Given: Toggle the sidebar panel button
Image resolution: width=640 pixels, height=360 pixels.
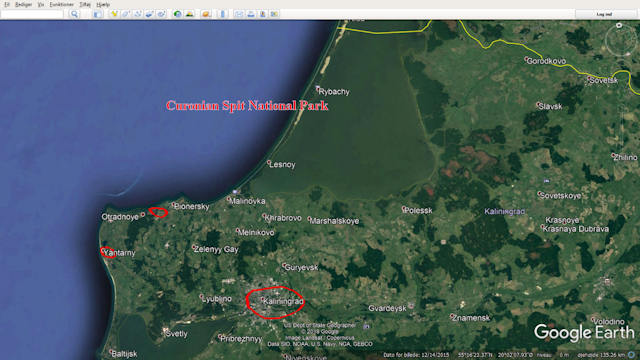Looking at the screenshot, I should 98,14.
